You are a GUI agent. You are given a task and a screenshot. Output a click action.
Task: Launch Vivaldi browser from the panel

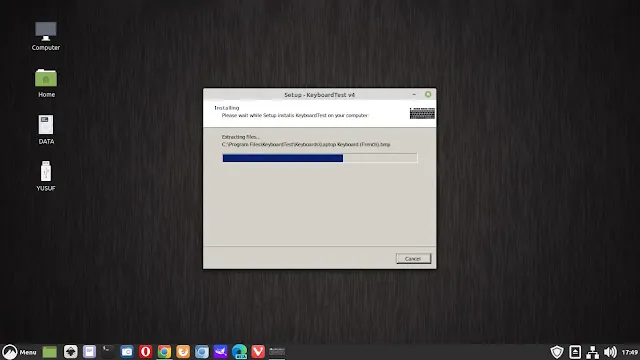coord(258,352)
